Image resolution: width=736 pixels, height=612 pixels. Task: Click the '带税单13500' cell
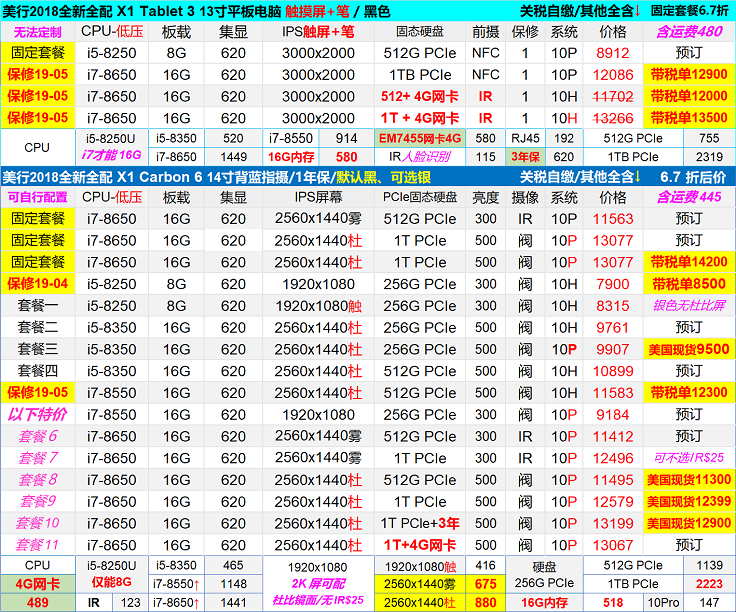[689, 118]
